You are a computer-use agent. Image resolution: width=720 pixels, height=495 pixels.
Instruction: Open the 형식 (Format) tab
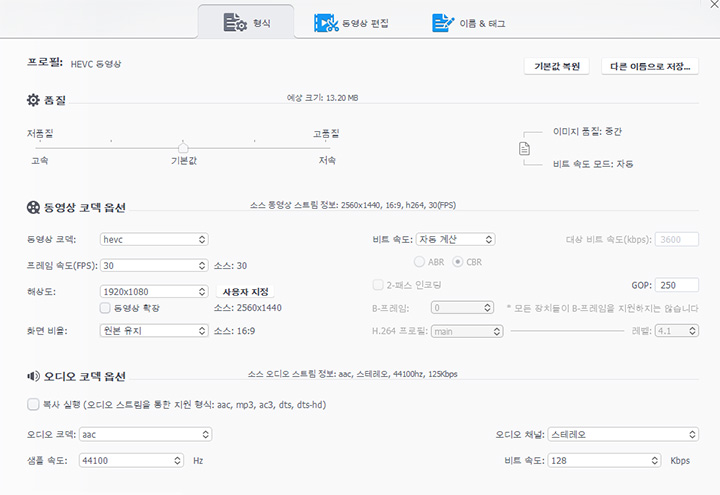246,22
